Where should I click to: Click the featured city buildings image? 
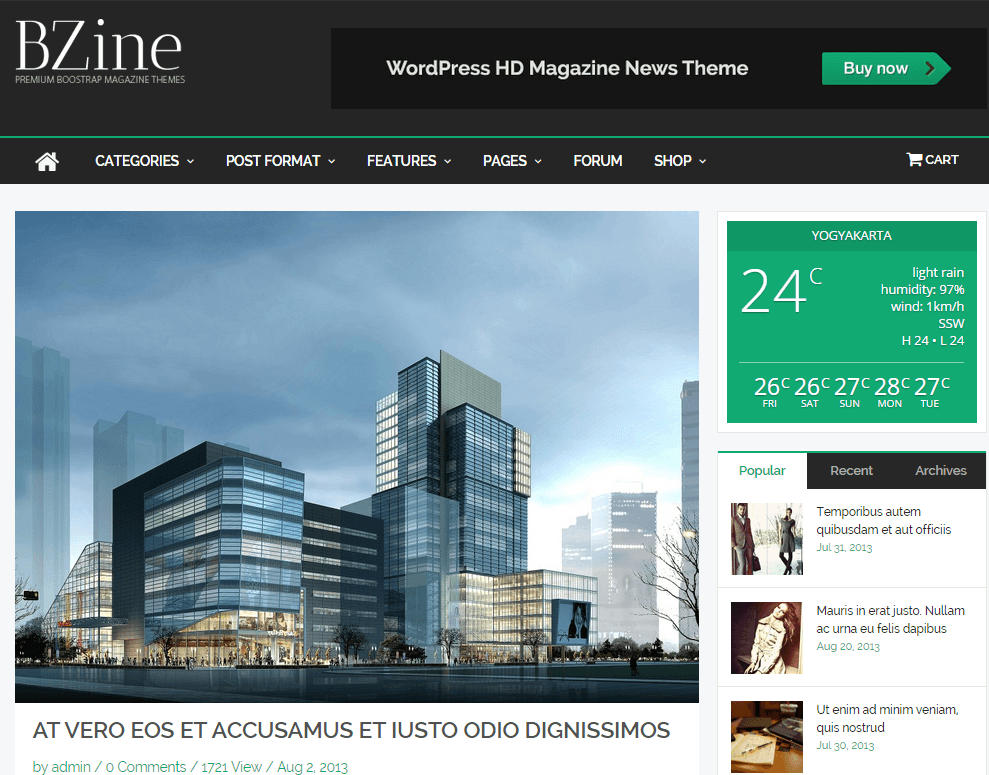(357, 456)
